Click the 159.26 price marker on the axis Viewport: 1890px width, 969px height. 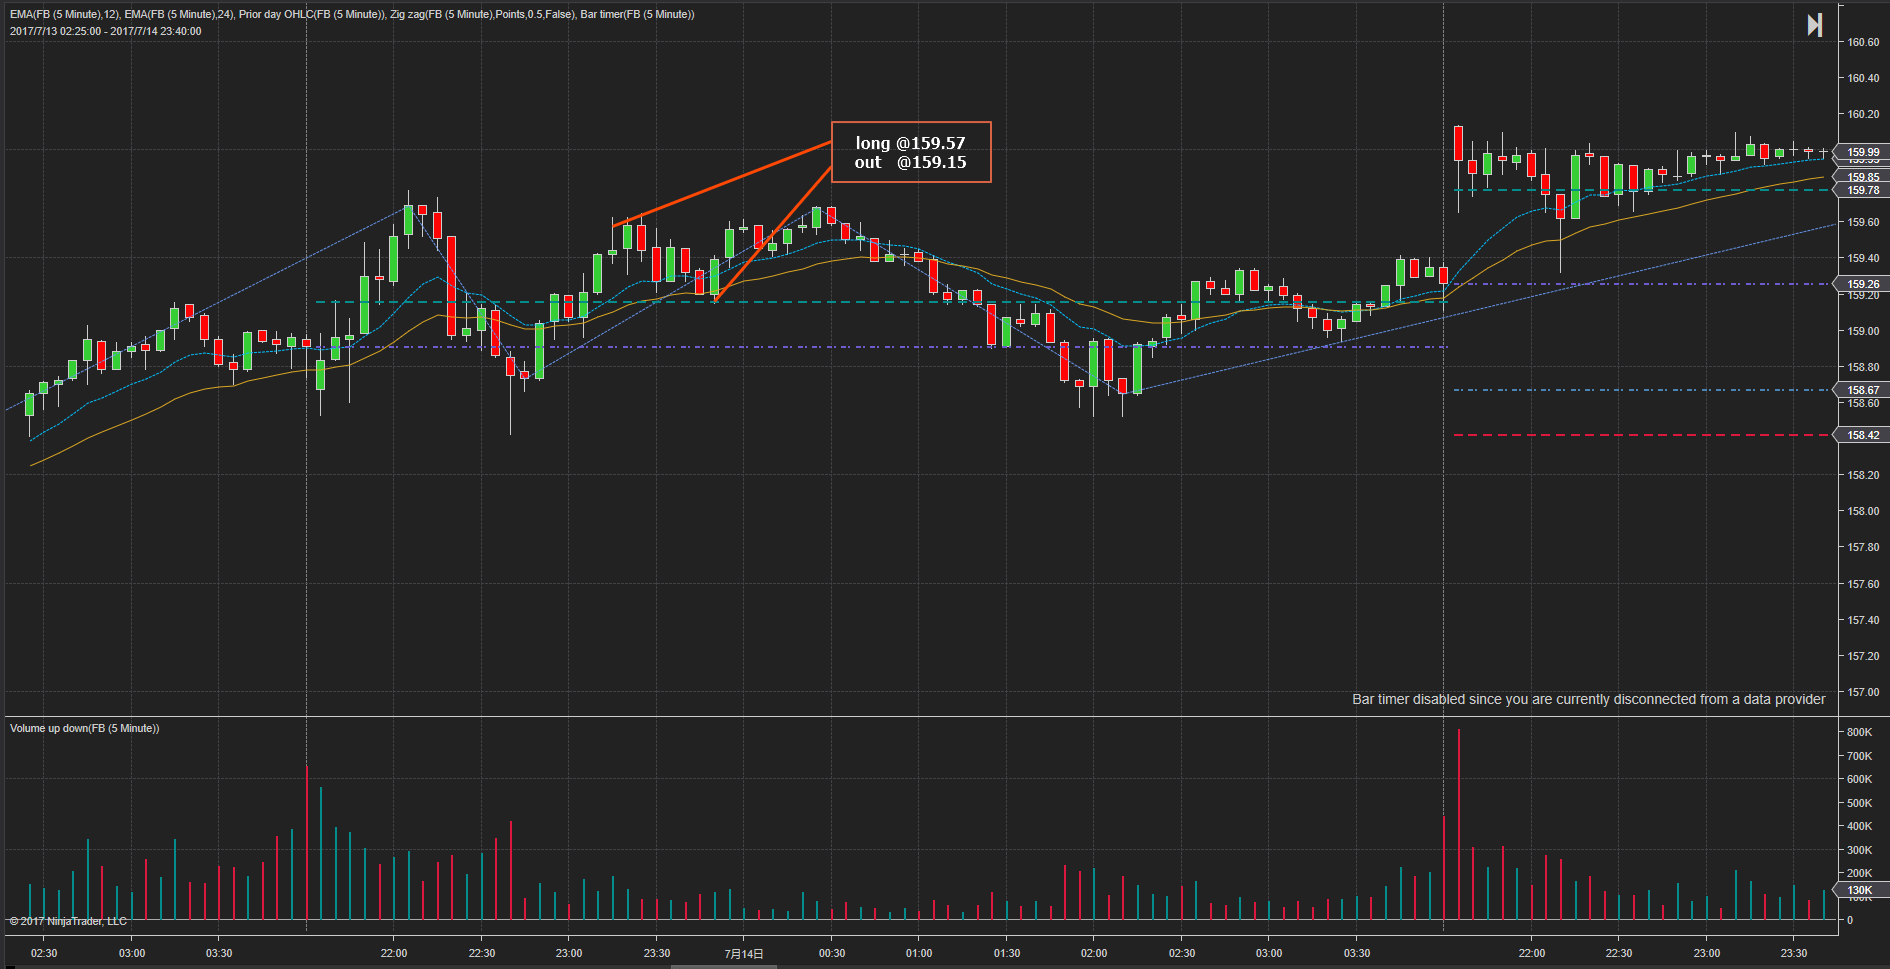(x=1862, y=284)
